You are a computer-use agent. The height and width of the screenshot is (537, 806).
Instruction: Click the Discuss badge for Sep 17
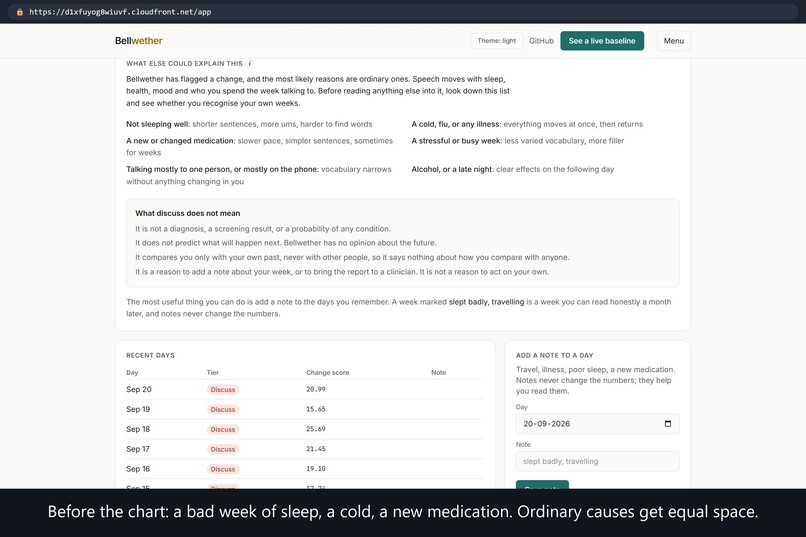click(223, 449)
